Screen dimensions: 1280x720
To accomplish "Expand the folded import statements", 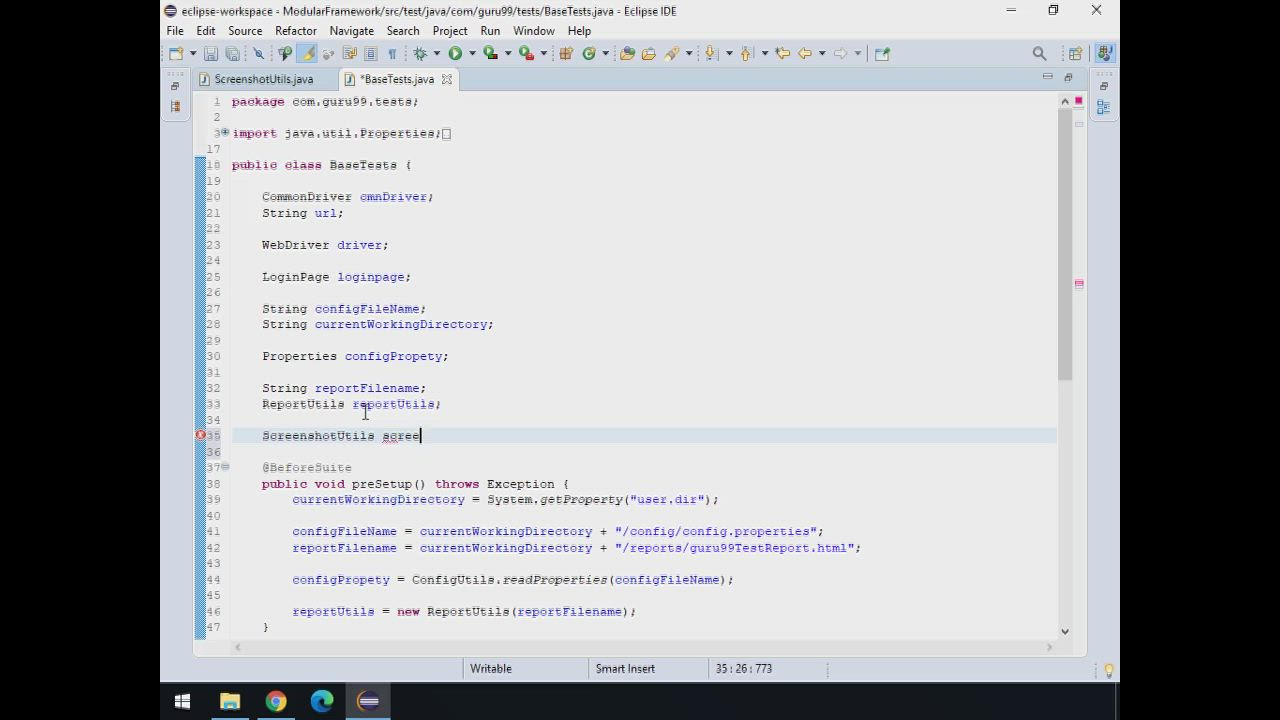I will click(x=225, y=133).
